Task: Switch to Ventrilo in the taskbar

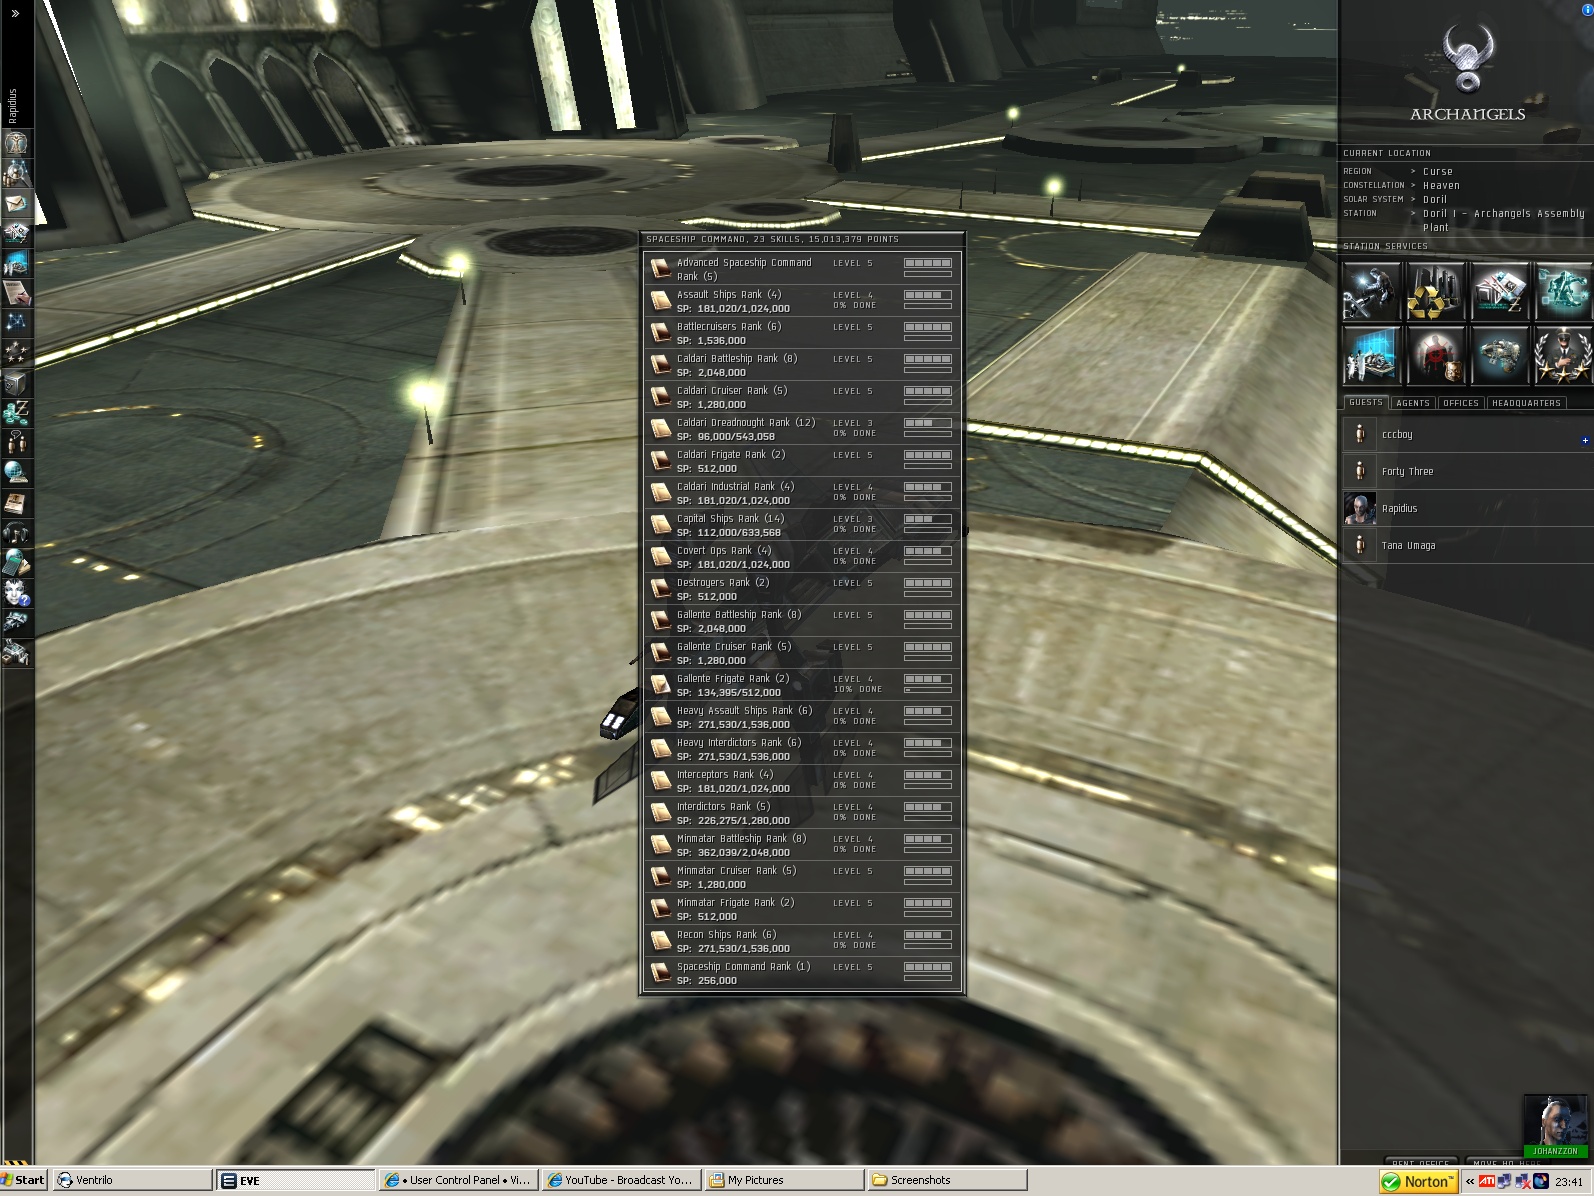Action: tap(134, 1180)
